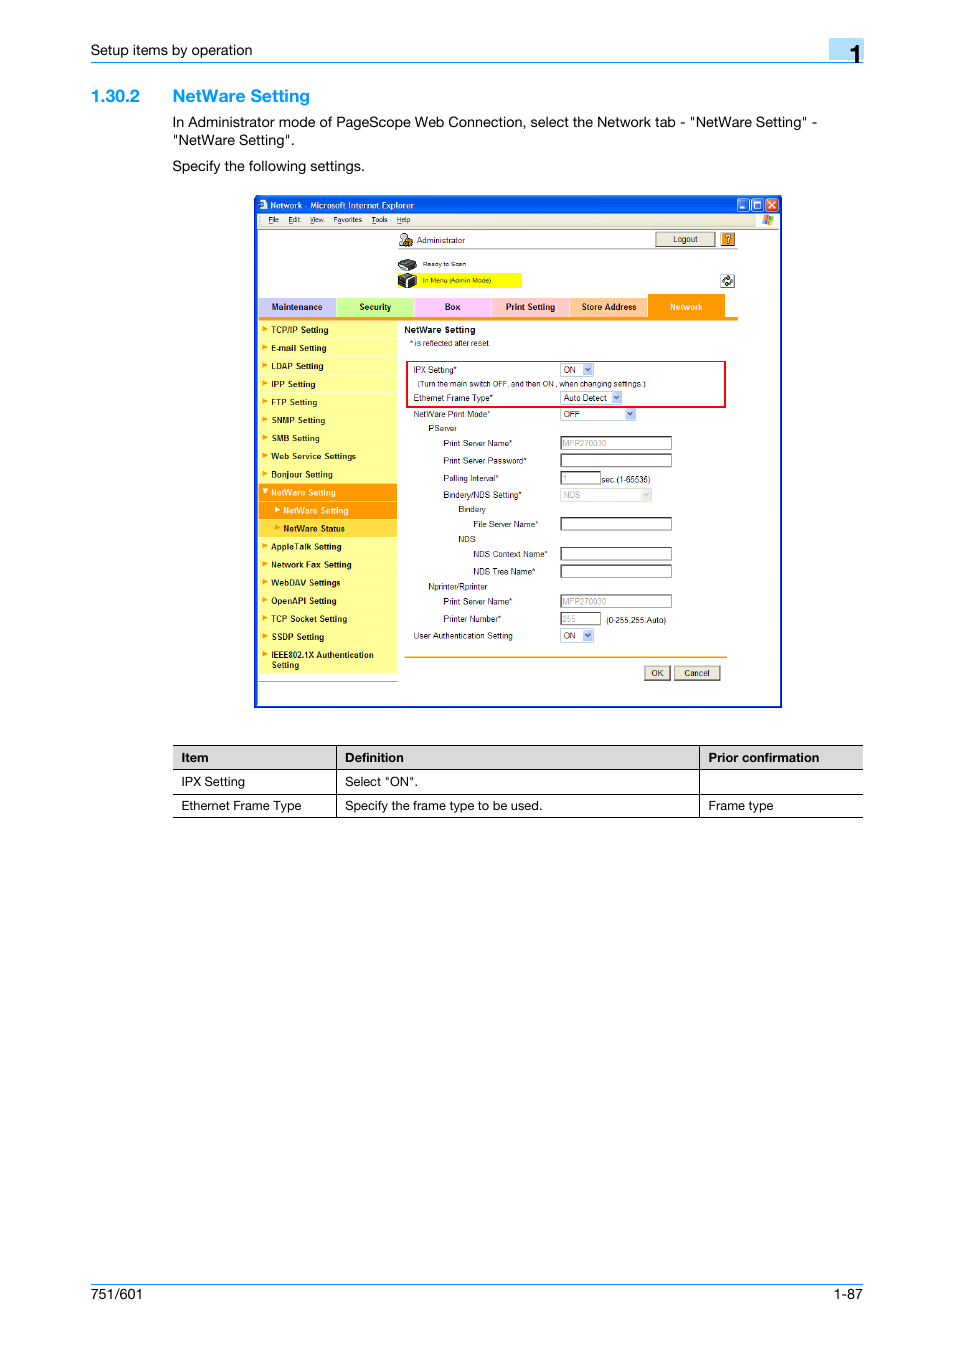The image size is (954, 1350).
Task: Select NetWare Setting sub-item in sidebar
Action: [x=315, y=510]
